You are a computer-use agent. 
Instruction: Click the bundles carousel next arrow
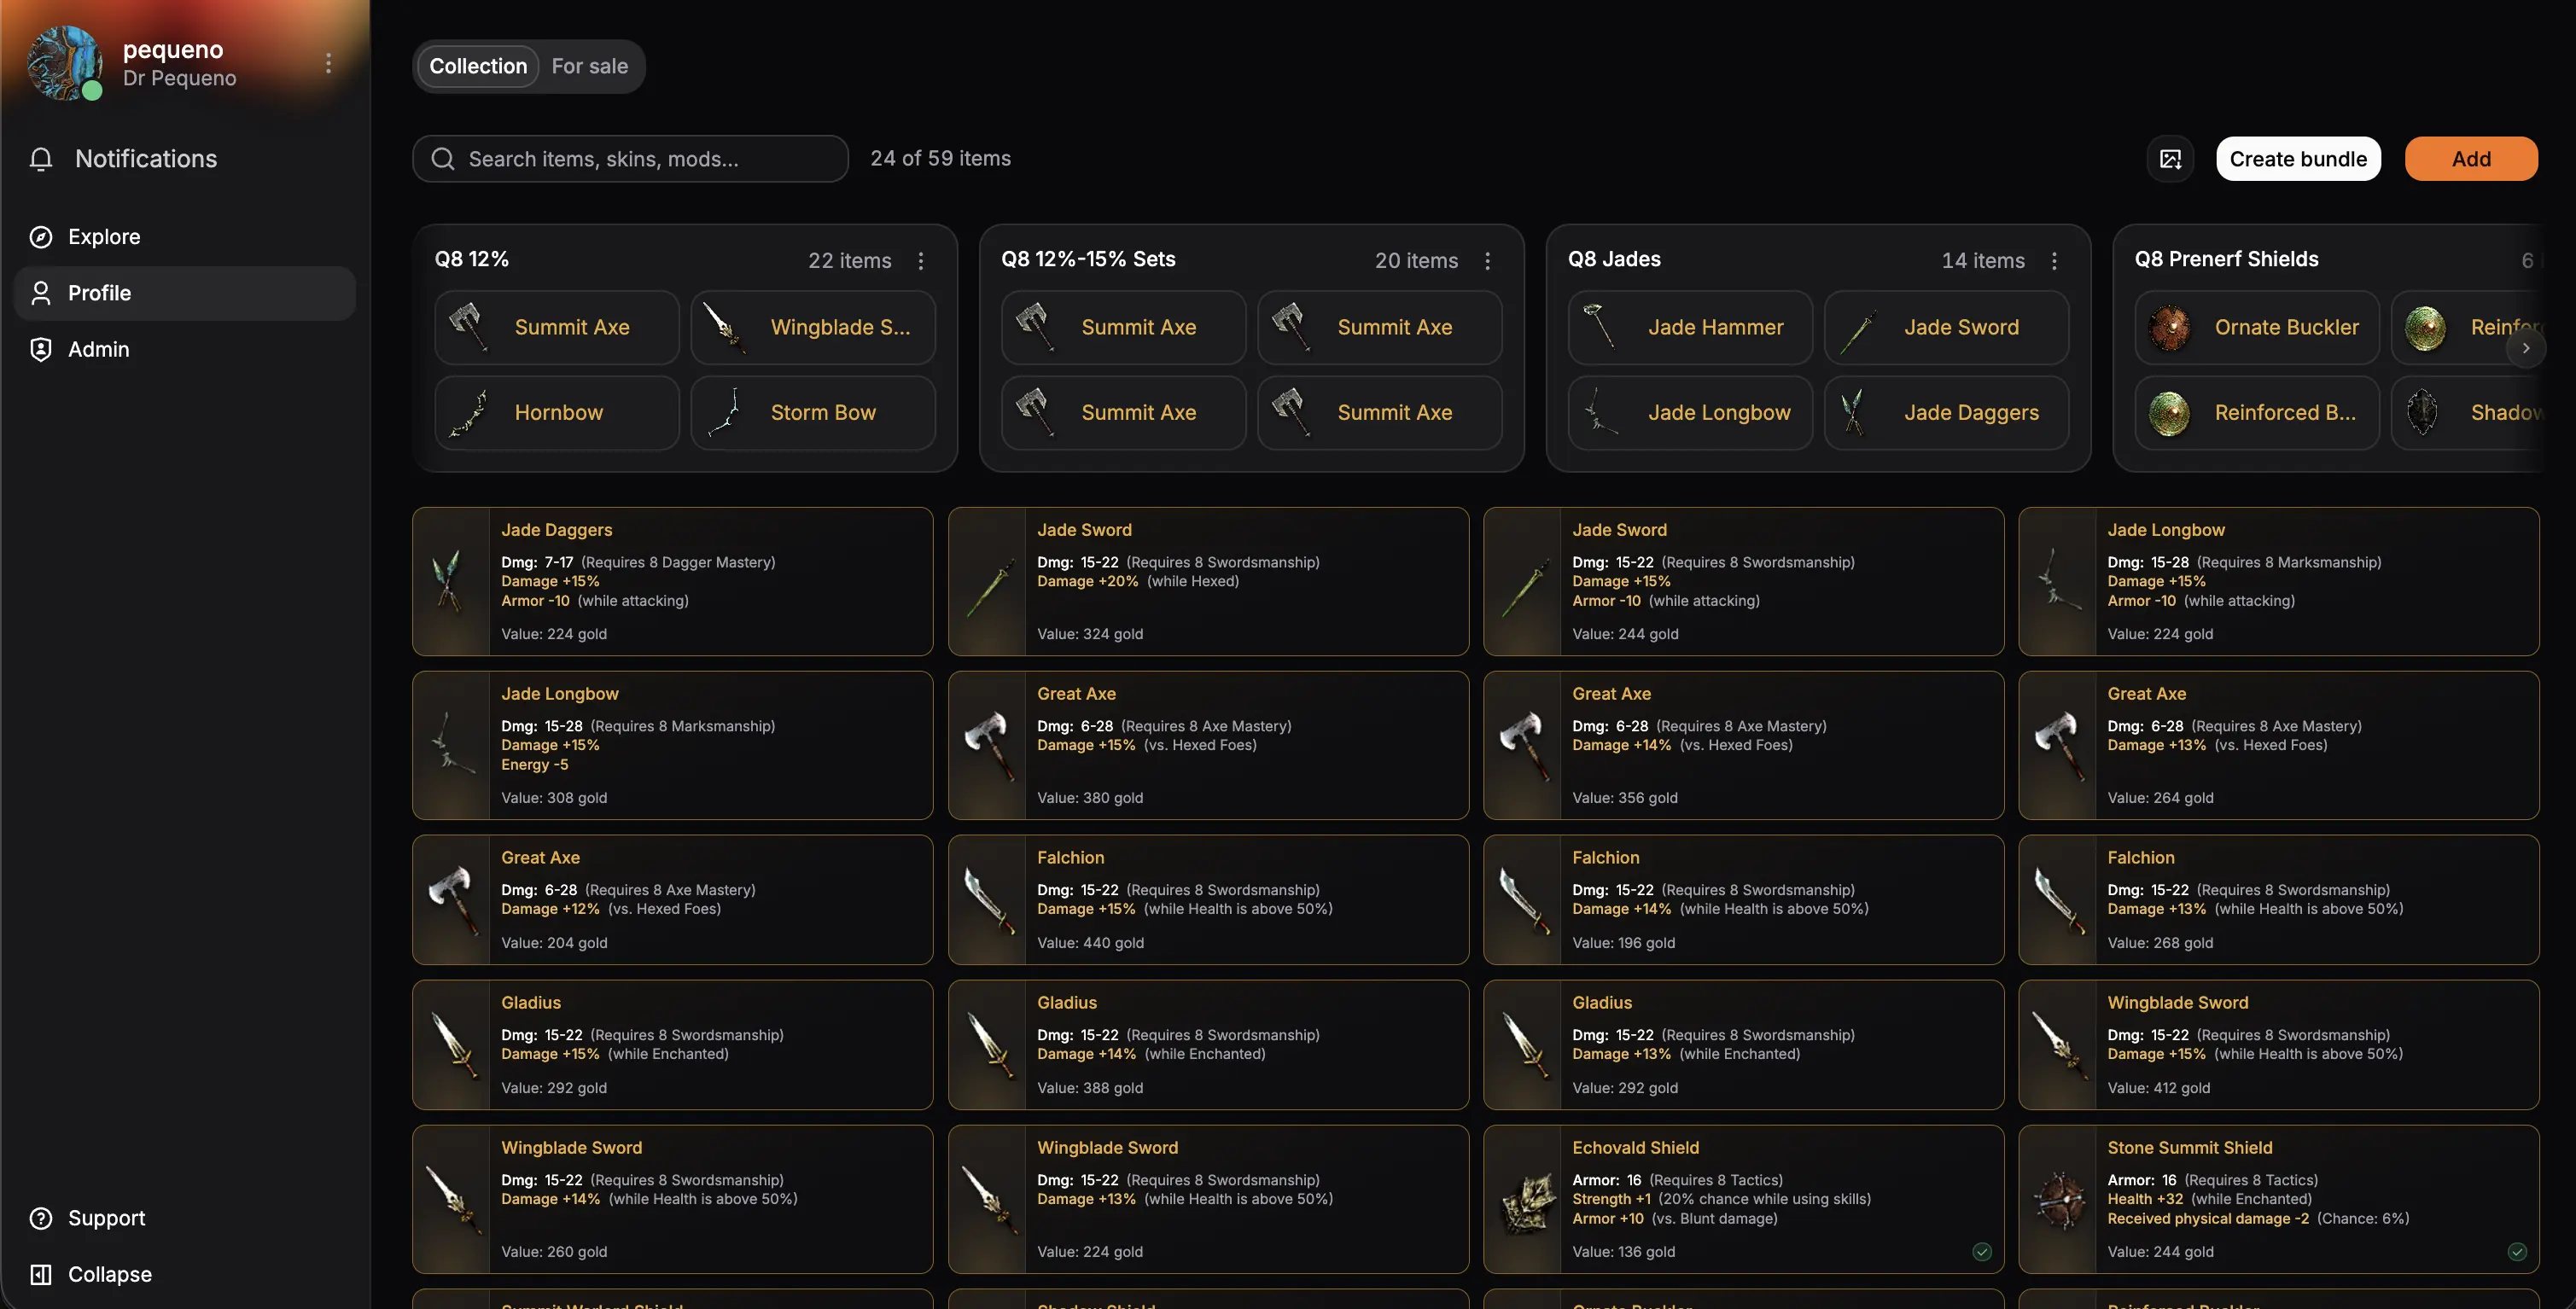(x=2525, y=348)
